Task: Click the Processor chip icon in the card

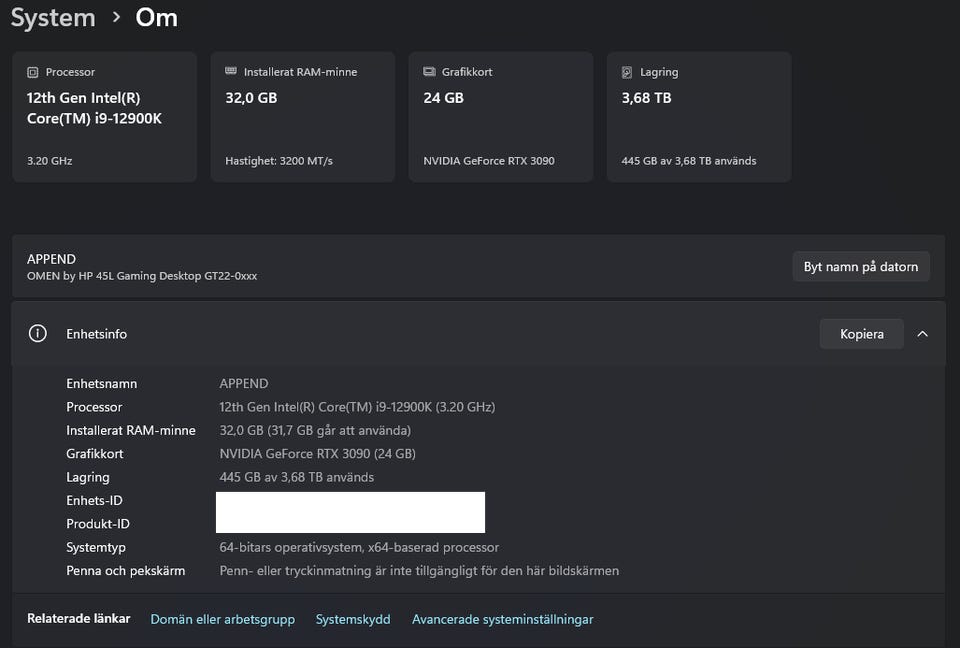Action: pyautogui.click(x=32, y=72)
